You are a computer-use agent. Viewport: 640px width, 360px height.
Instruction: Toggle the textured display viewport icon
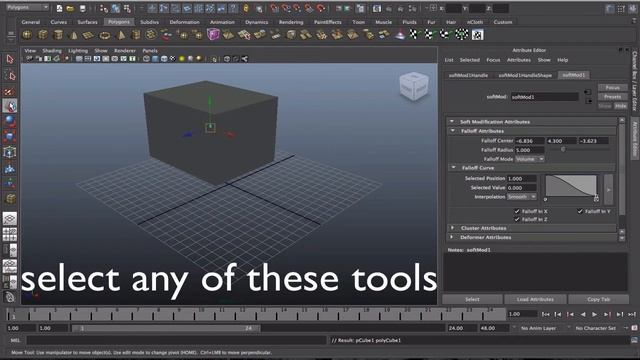point(173,59)
